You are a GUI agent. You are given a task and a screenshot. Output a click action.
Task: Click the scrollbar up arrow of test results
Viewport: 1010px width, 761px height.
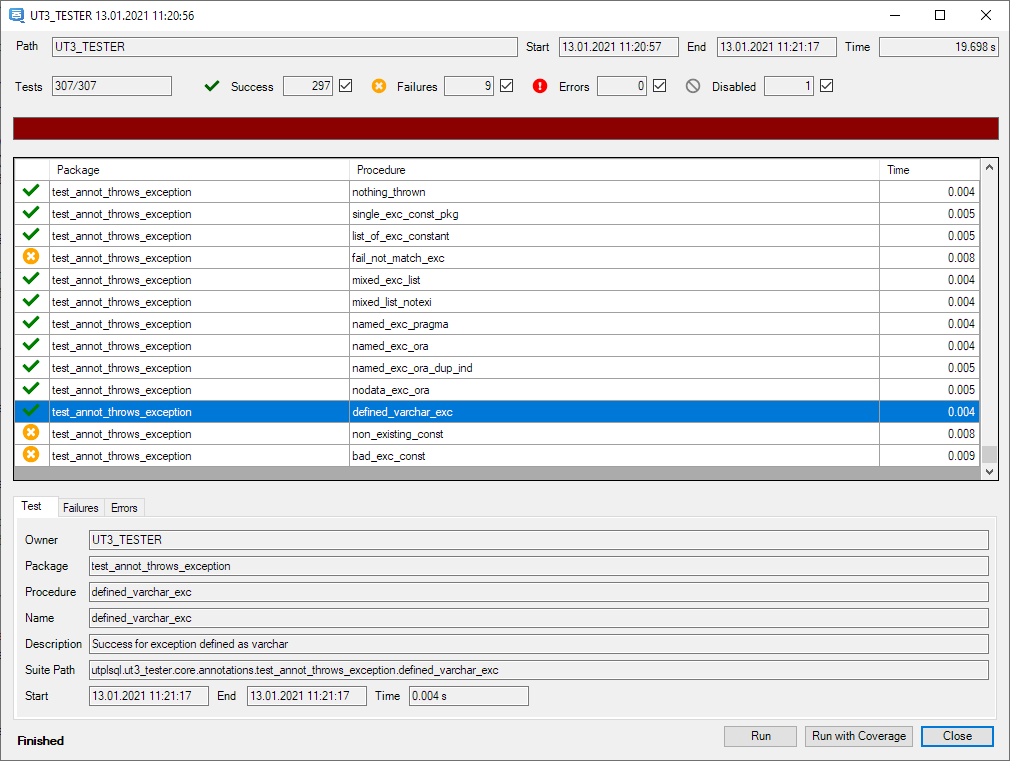(989, 167)
